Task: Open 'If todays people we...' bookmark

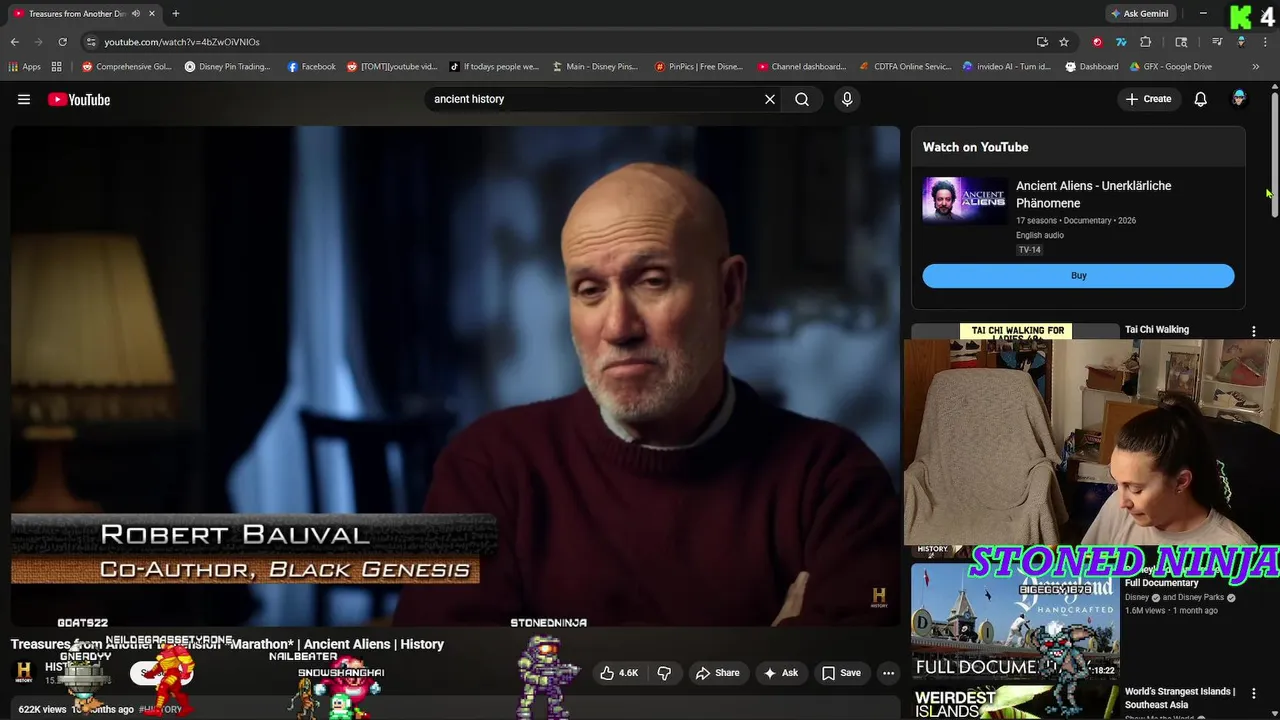Action: tap(494, 67)
